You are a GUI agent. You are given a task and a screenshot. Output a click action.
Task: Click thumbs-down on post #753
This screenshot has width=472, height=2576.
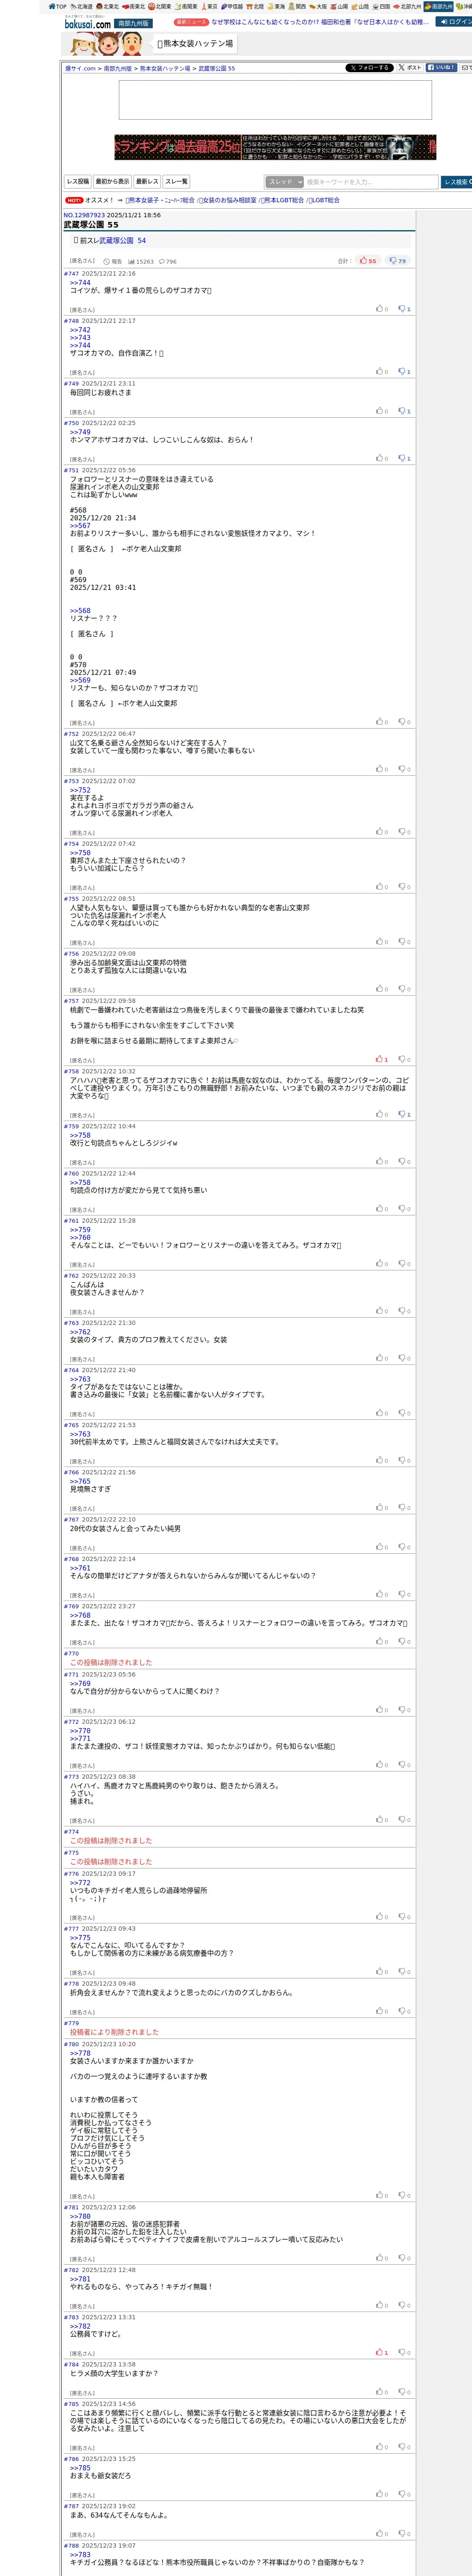[x=402, y=831]
